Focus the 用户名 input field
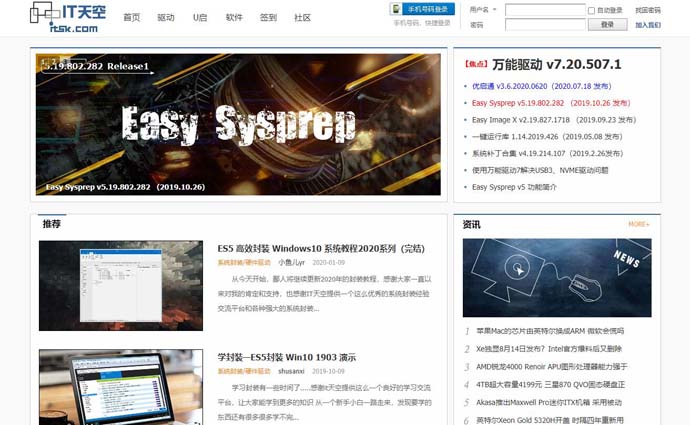 click(545, 10)
